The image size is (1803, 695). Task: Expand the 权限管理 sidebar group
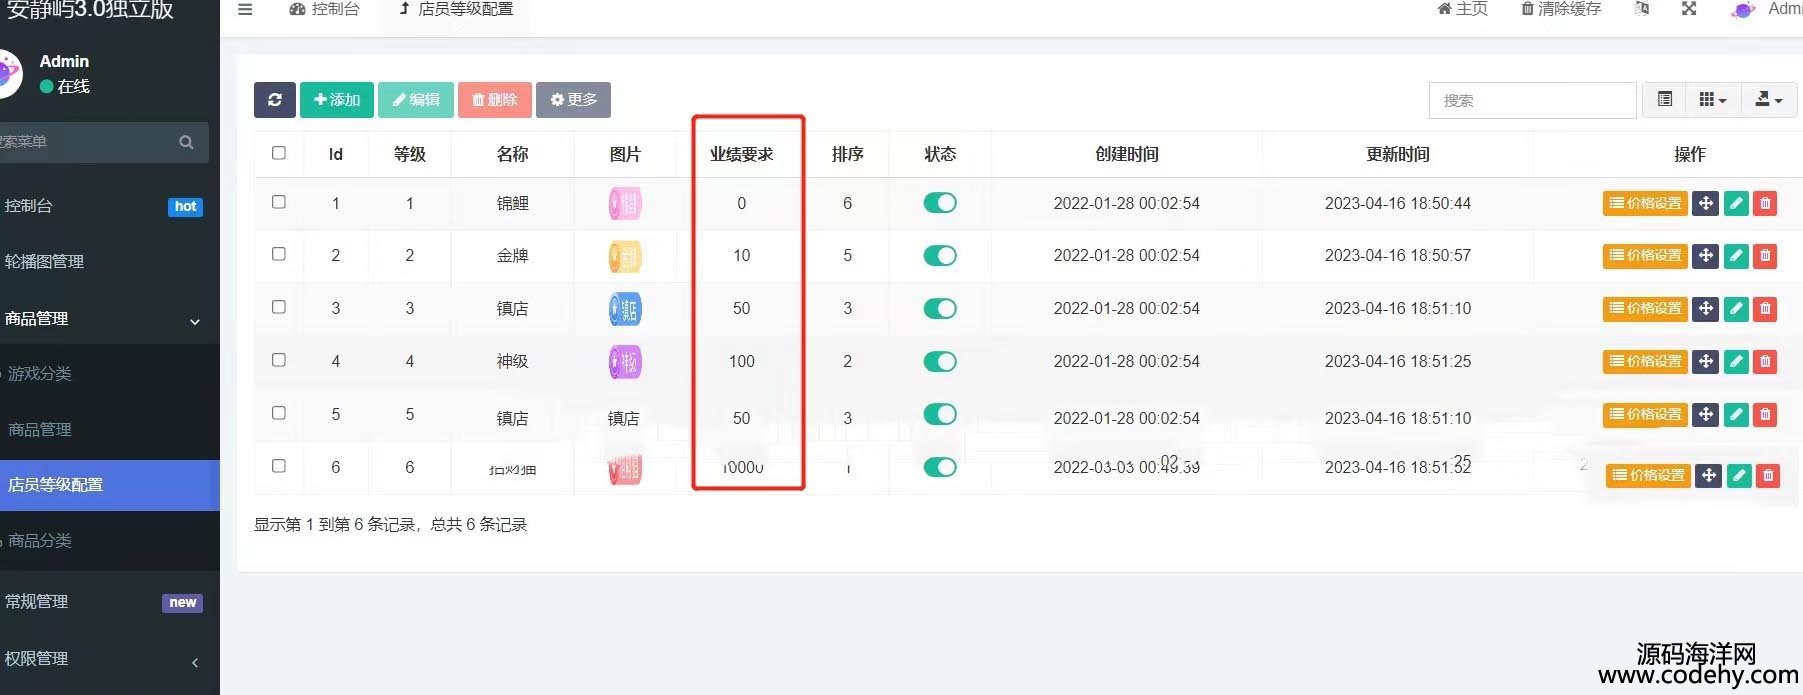pos(110,659)
